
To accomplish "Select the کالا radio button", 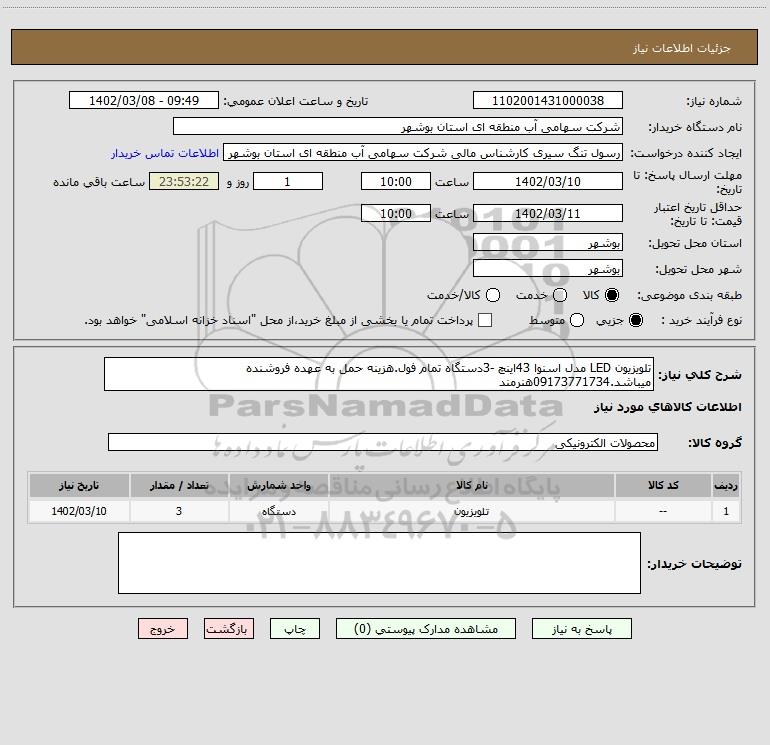I will coord(612,295).
